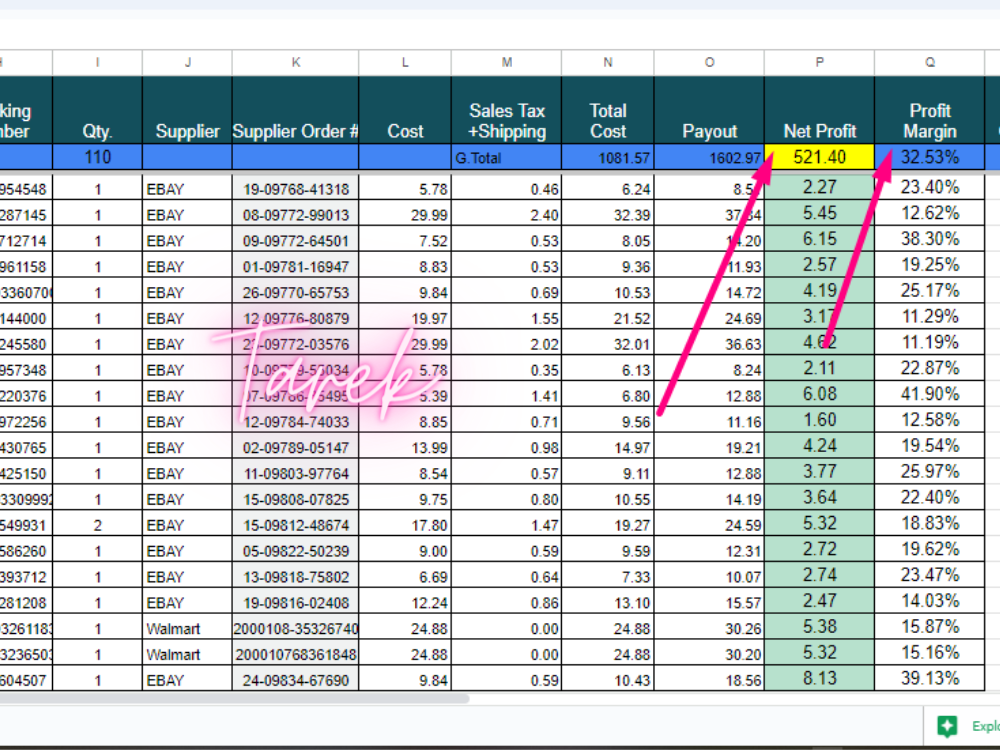Select column I header
This screenshot has height=750, width=1000.
coord(98,62)
